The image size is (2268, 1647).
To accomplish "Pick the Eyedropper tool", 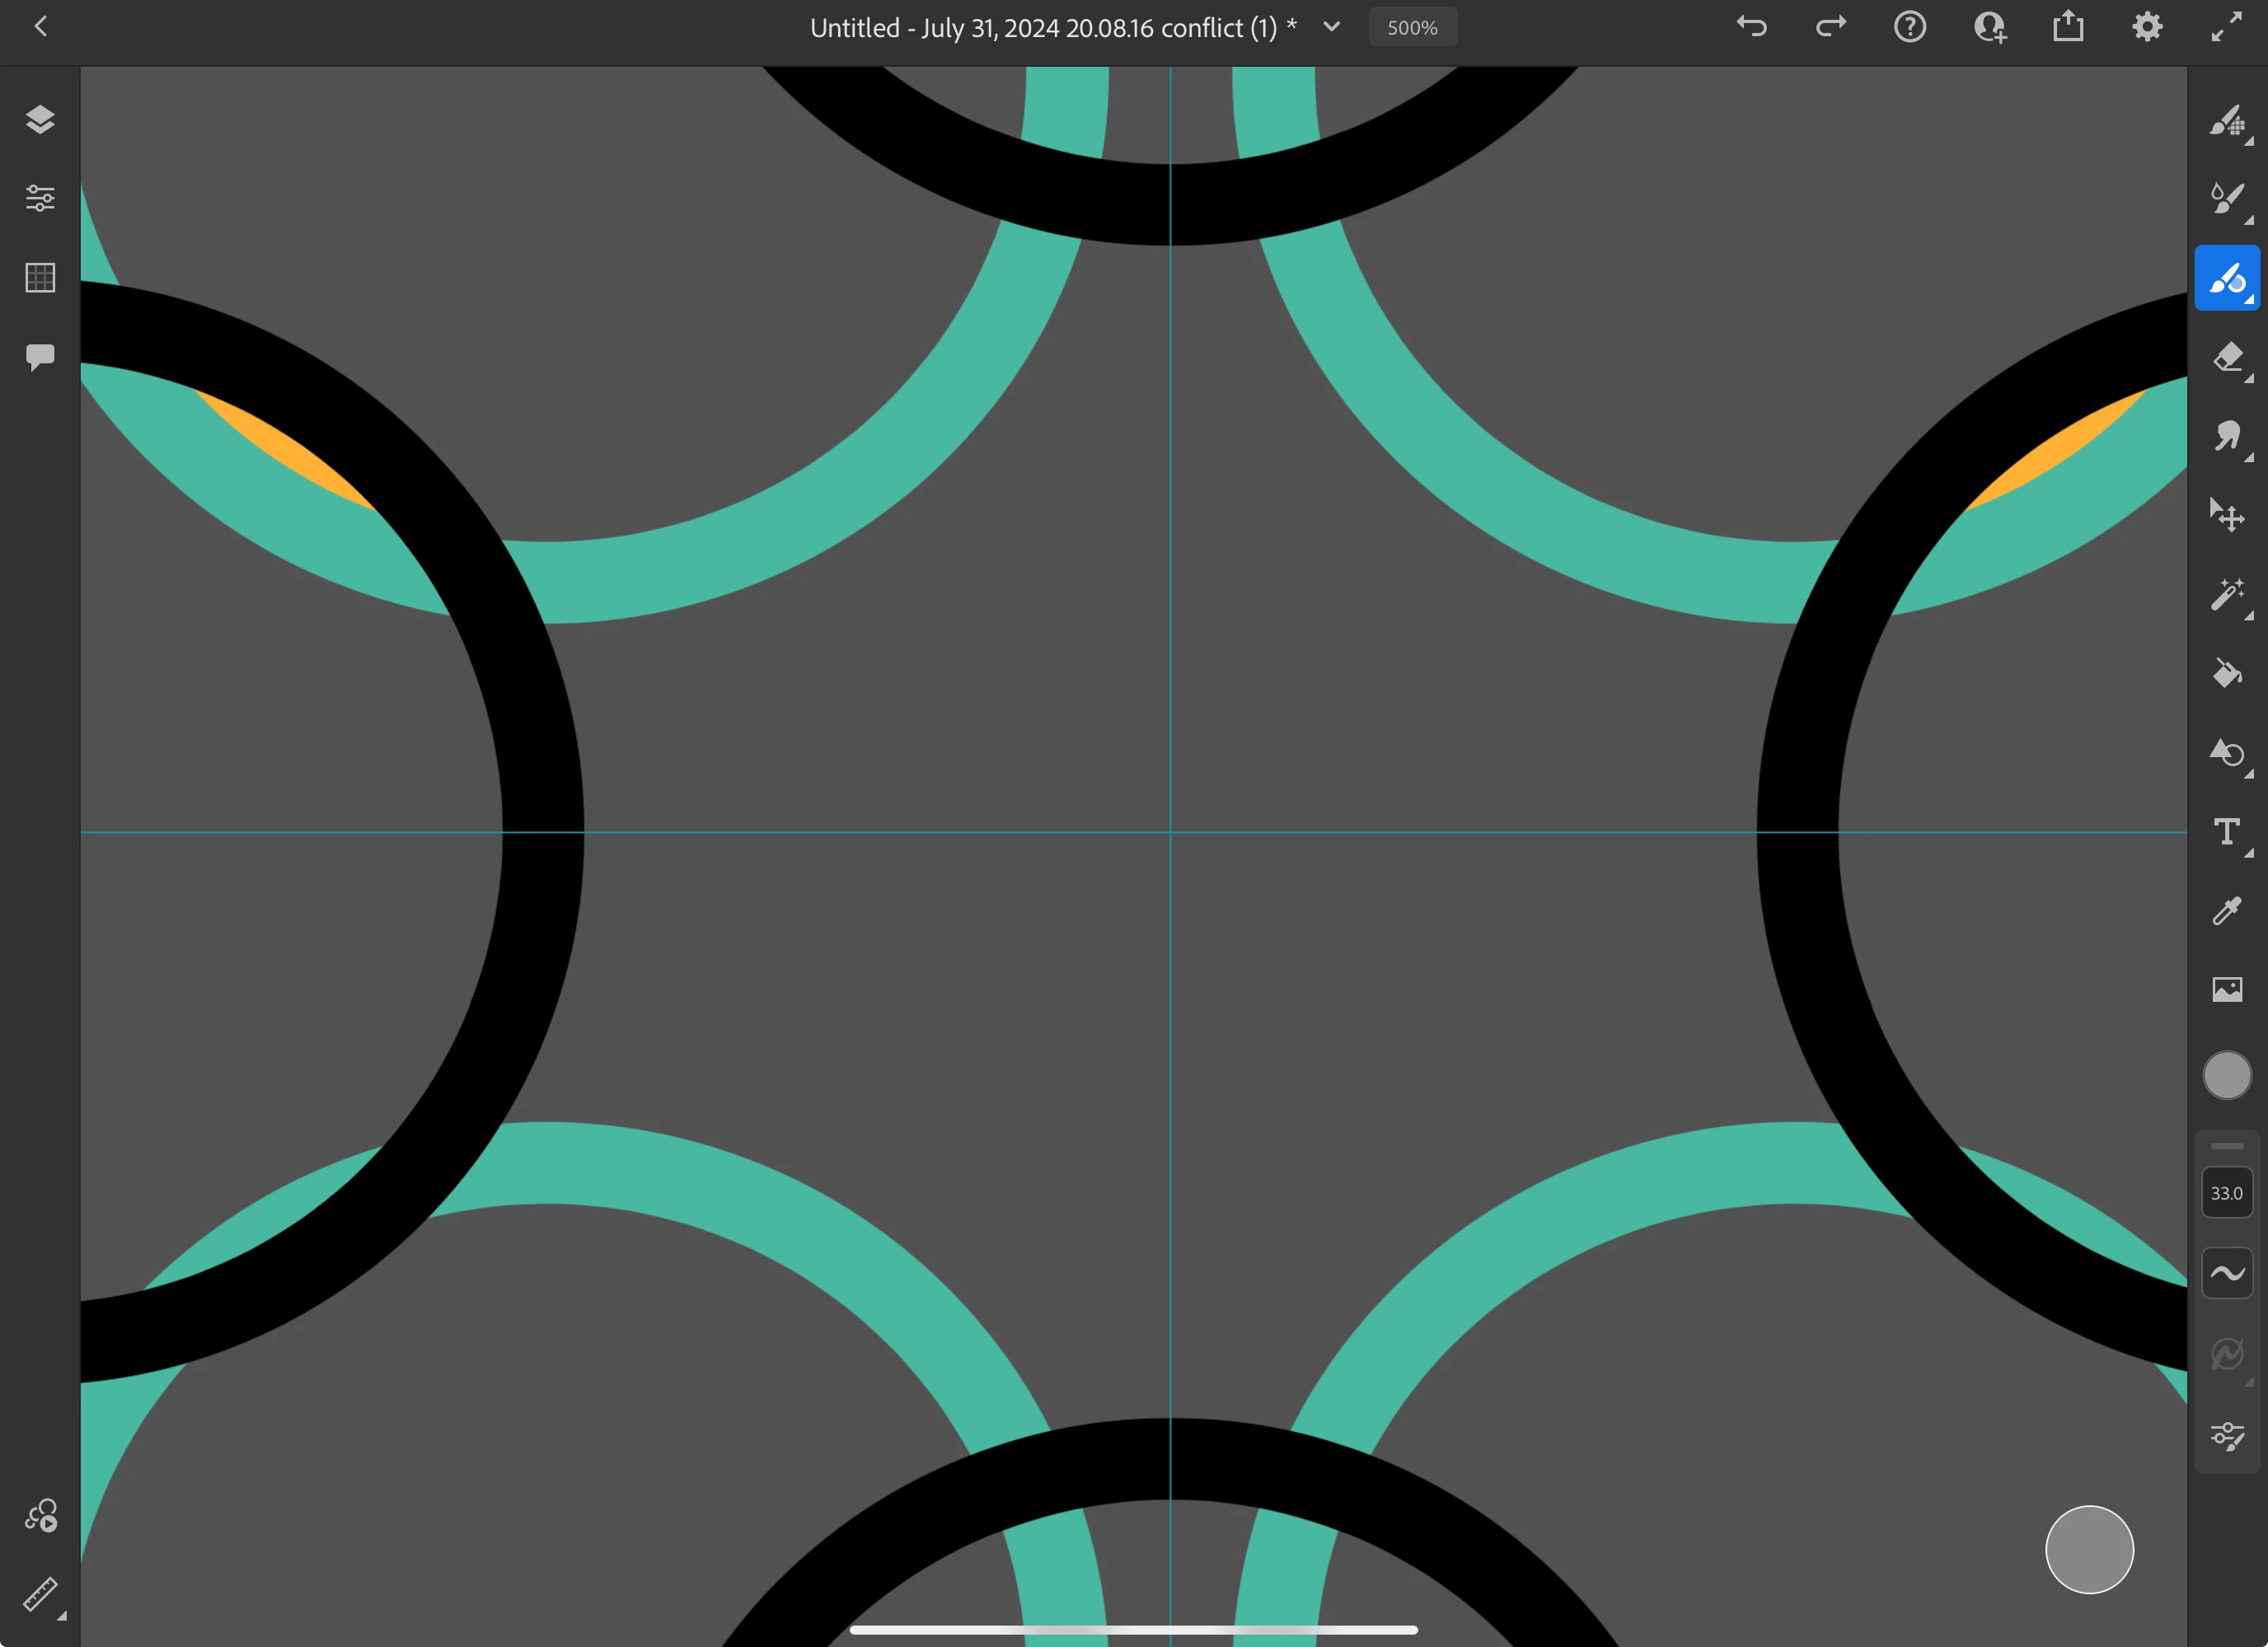I will pyautogui.click(x=2226, y=910).
